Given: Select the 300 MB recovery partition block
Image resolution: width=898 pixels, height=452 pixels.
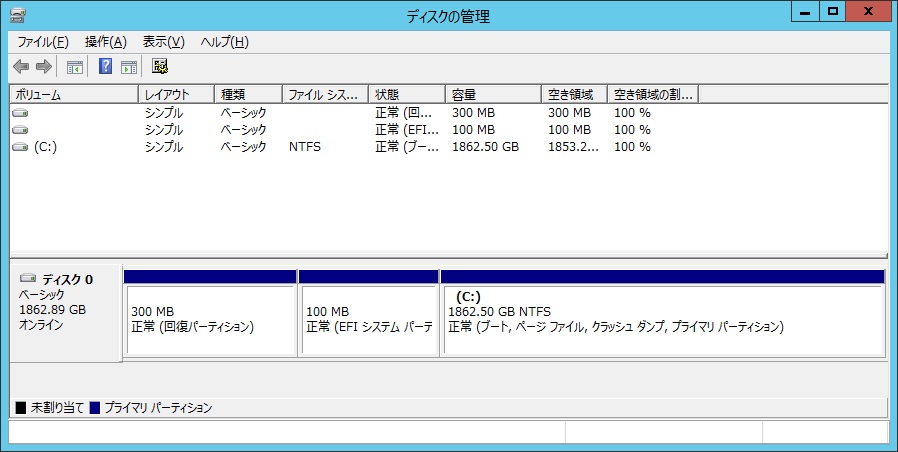Looking at the screenshot, I should 210,319.
